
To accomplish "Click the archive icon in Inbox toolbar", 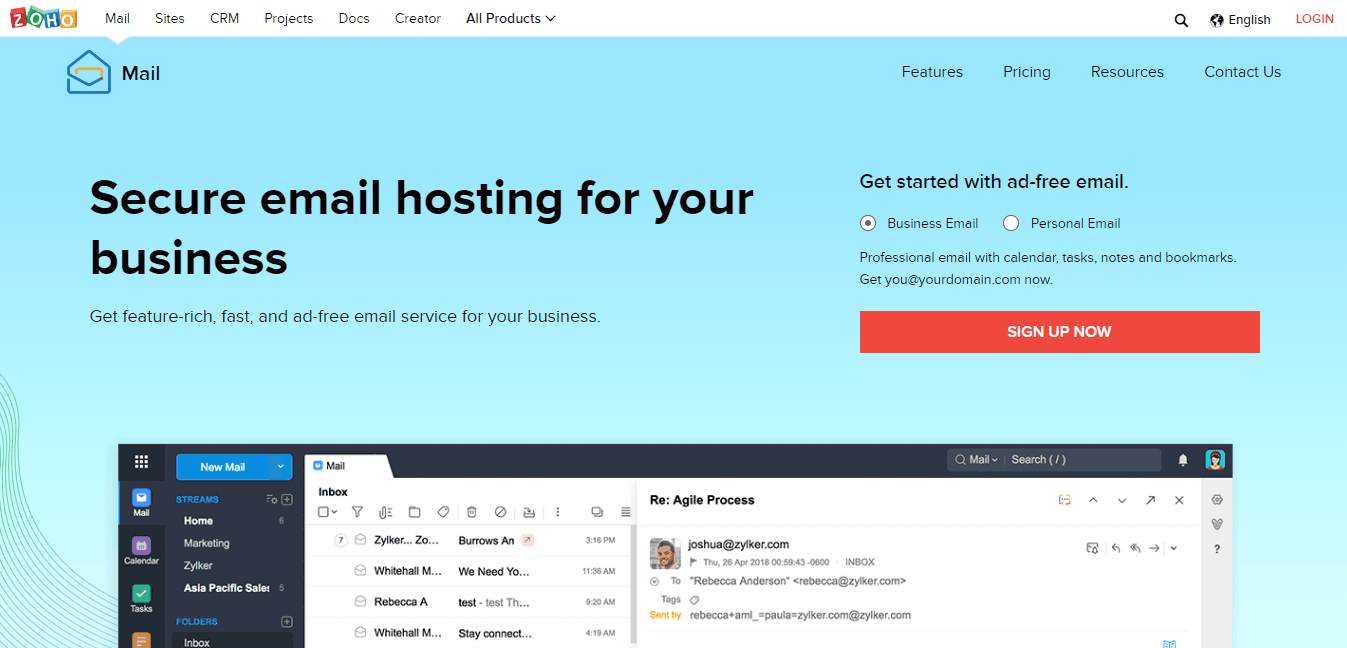I will (x=529, y=512).
